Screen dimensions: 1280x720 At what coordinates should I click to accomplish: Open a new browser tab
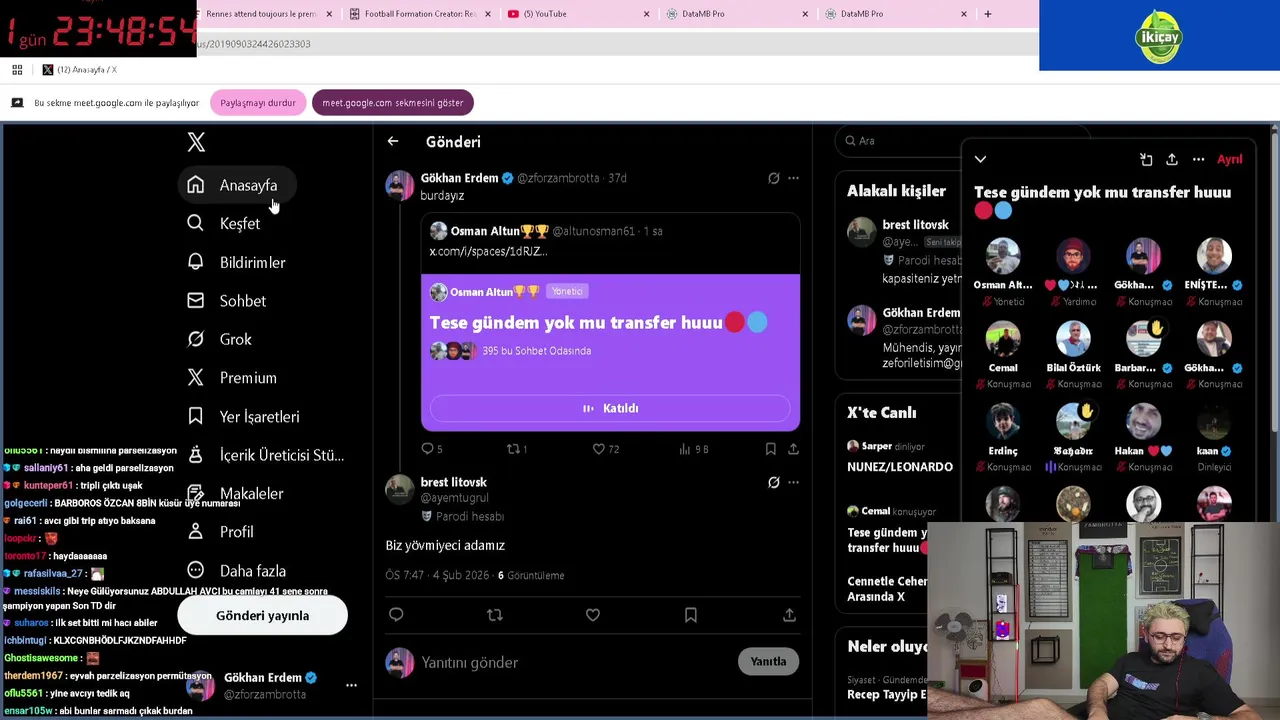tap(987, 14)
